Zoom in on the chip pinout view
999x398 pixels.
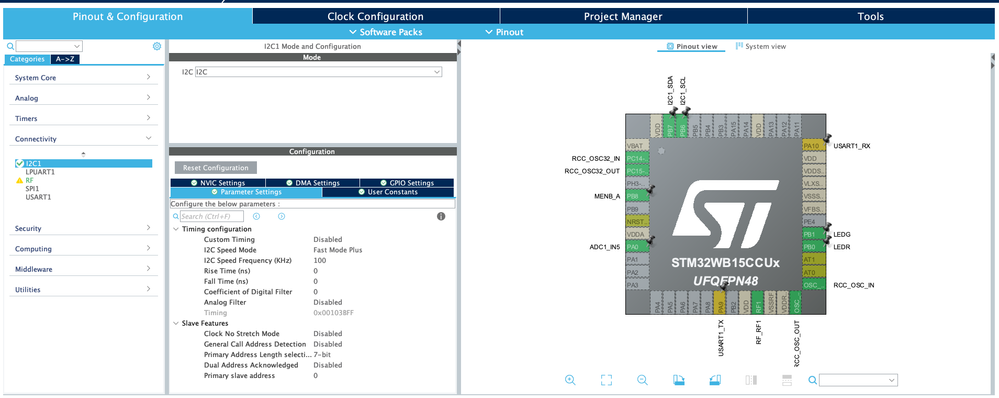[x=570, y=380]
